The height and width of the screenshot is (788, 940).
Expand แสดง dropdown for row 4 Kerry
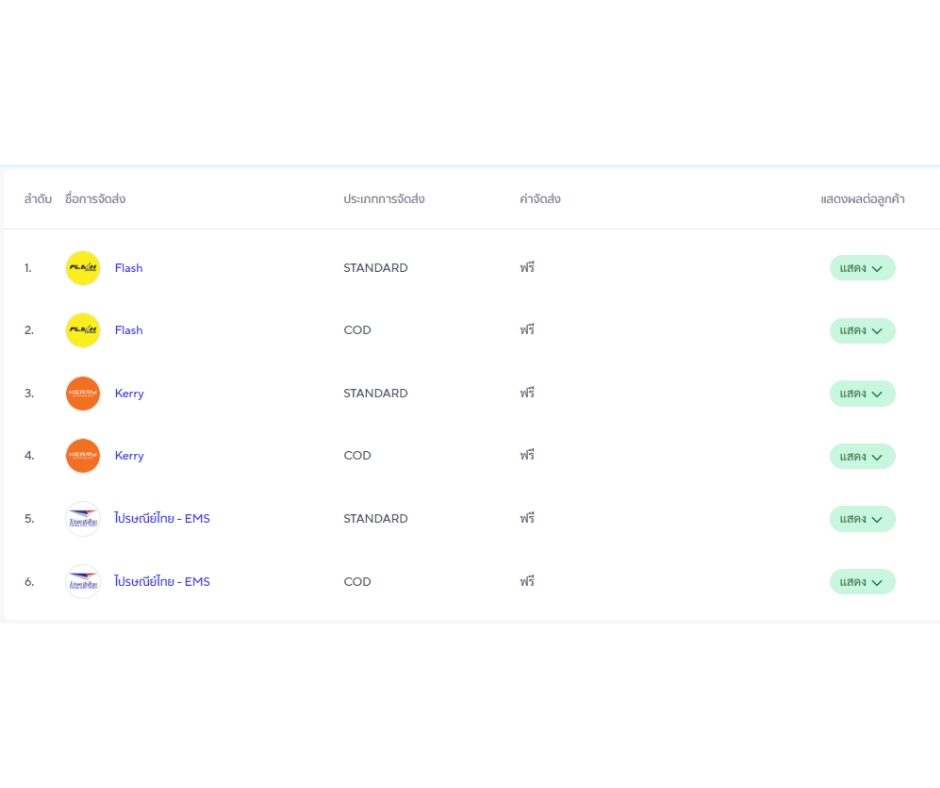pos(862,456)
